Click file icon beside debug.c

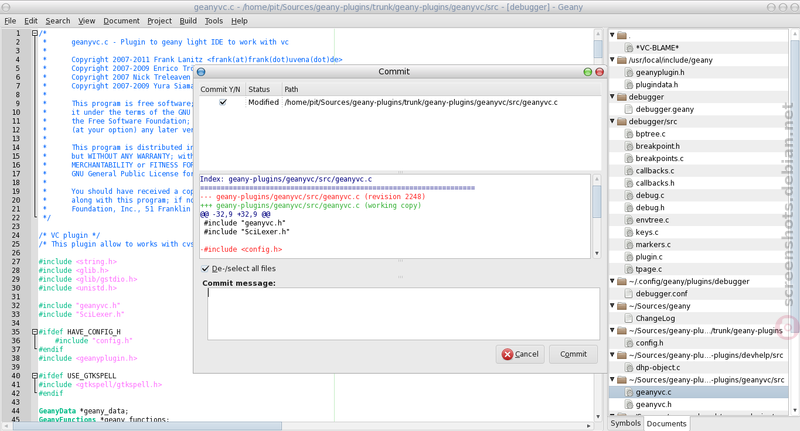(629, 195)
